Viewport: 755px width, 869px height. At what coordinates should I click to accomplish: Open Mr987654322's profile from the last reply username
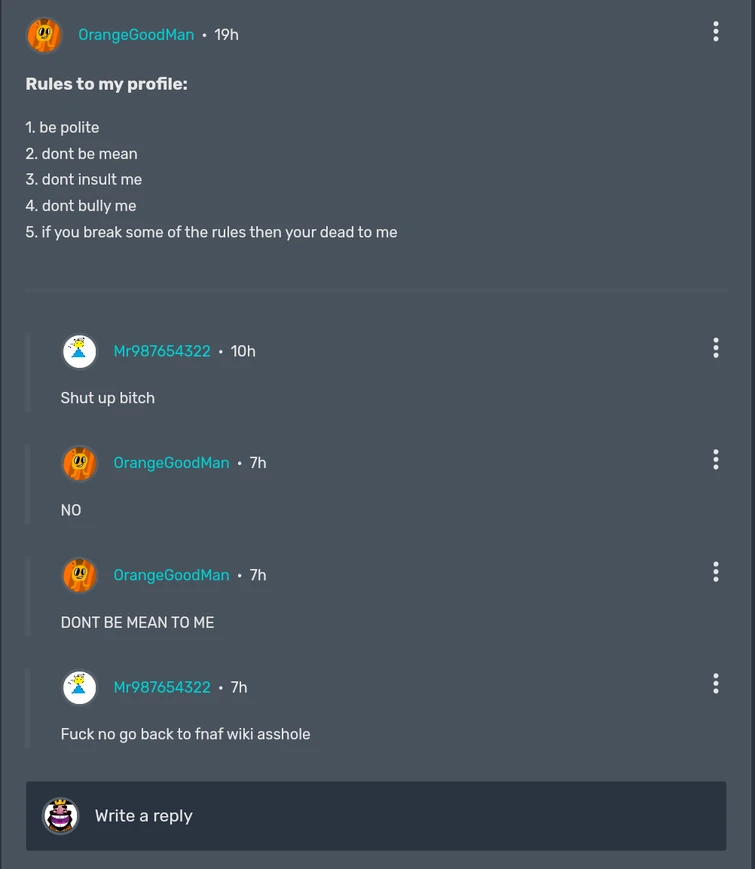pyautogui.click(x=162, y=687)
